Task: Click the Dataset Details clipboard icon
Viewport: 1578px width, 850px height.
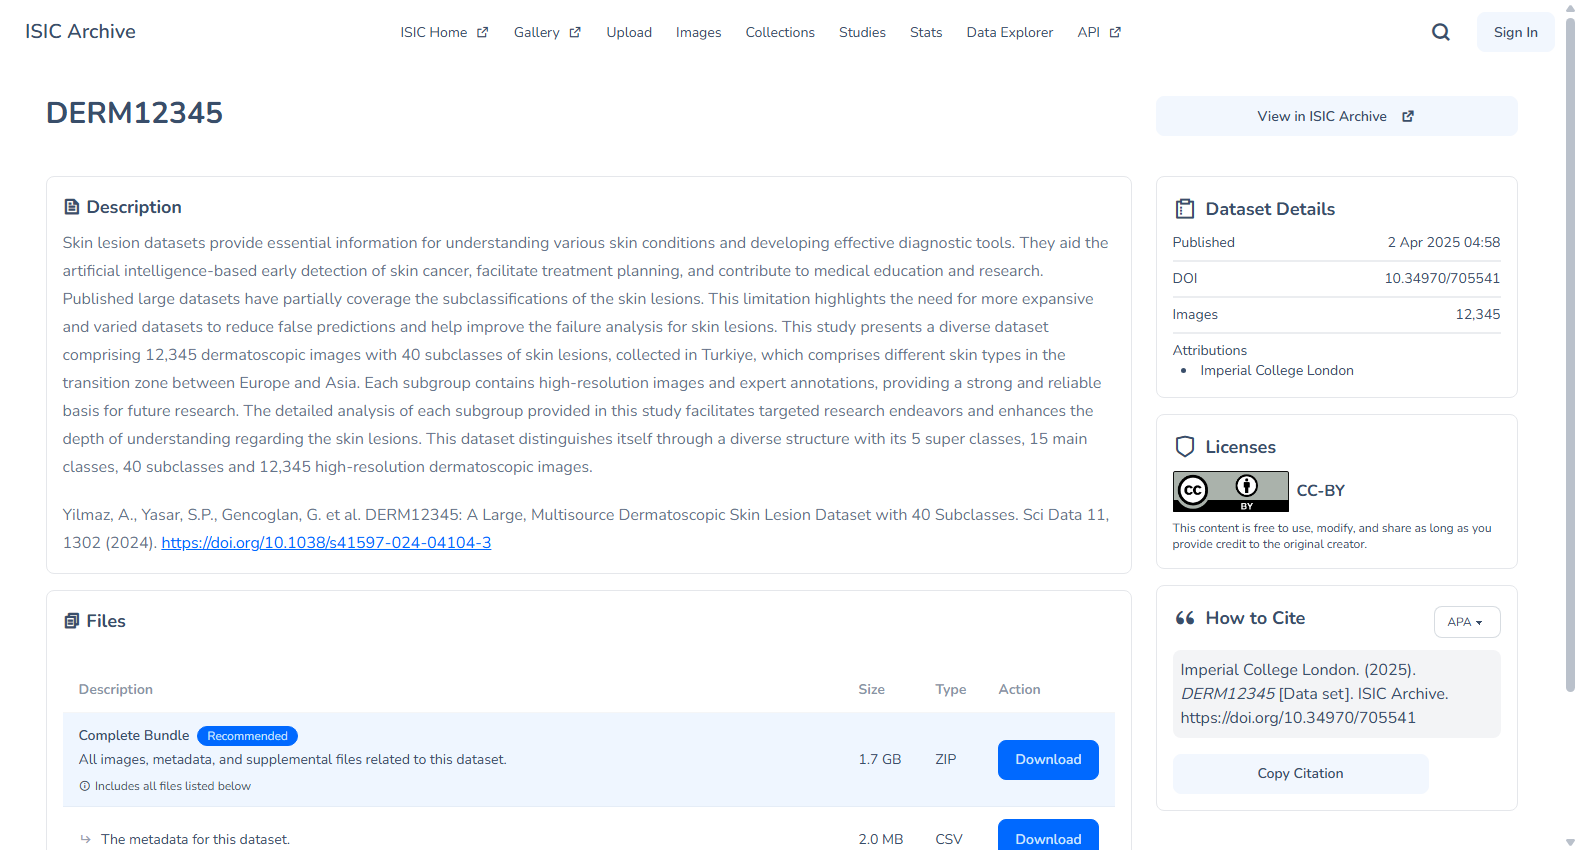Action: [1185, 209]
